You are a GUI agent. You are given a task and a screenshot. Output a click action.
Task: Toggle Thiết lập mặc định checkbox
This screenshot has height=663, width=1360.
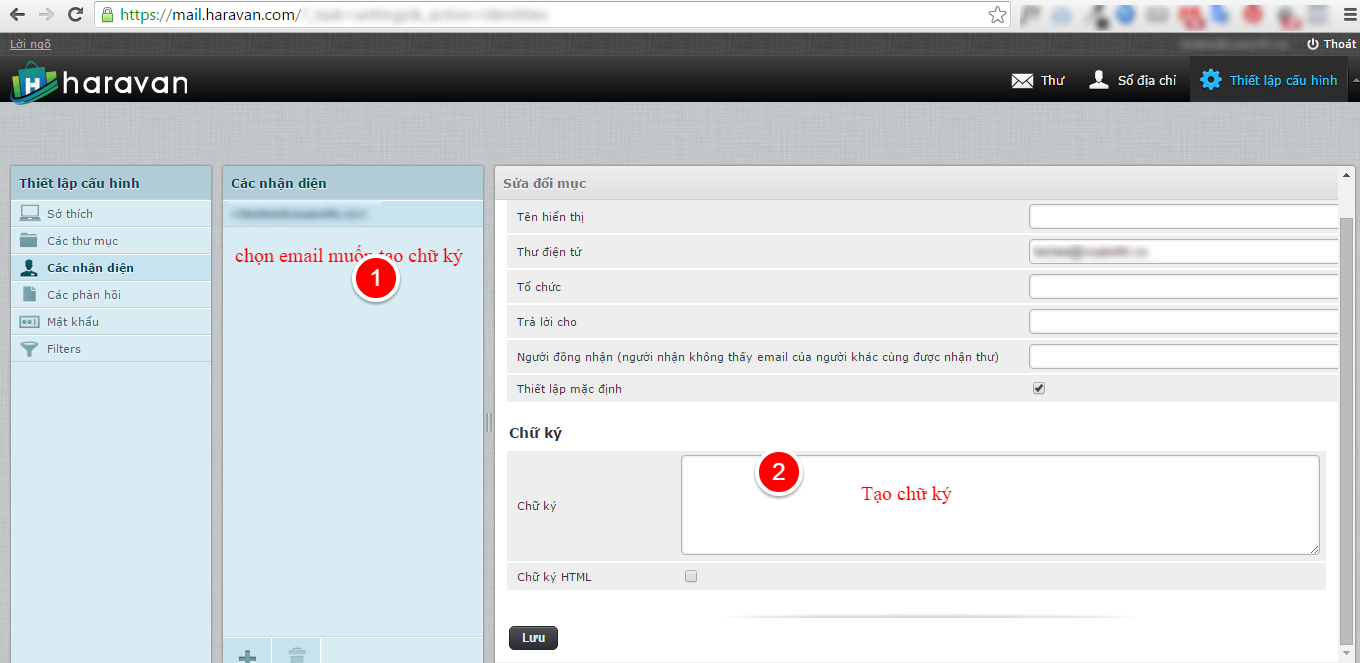pos(1039,388)
